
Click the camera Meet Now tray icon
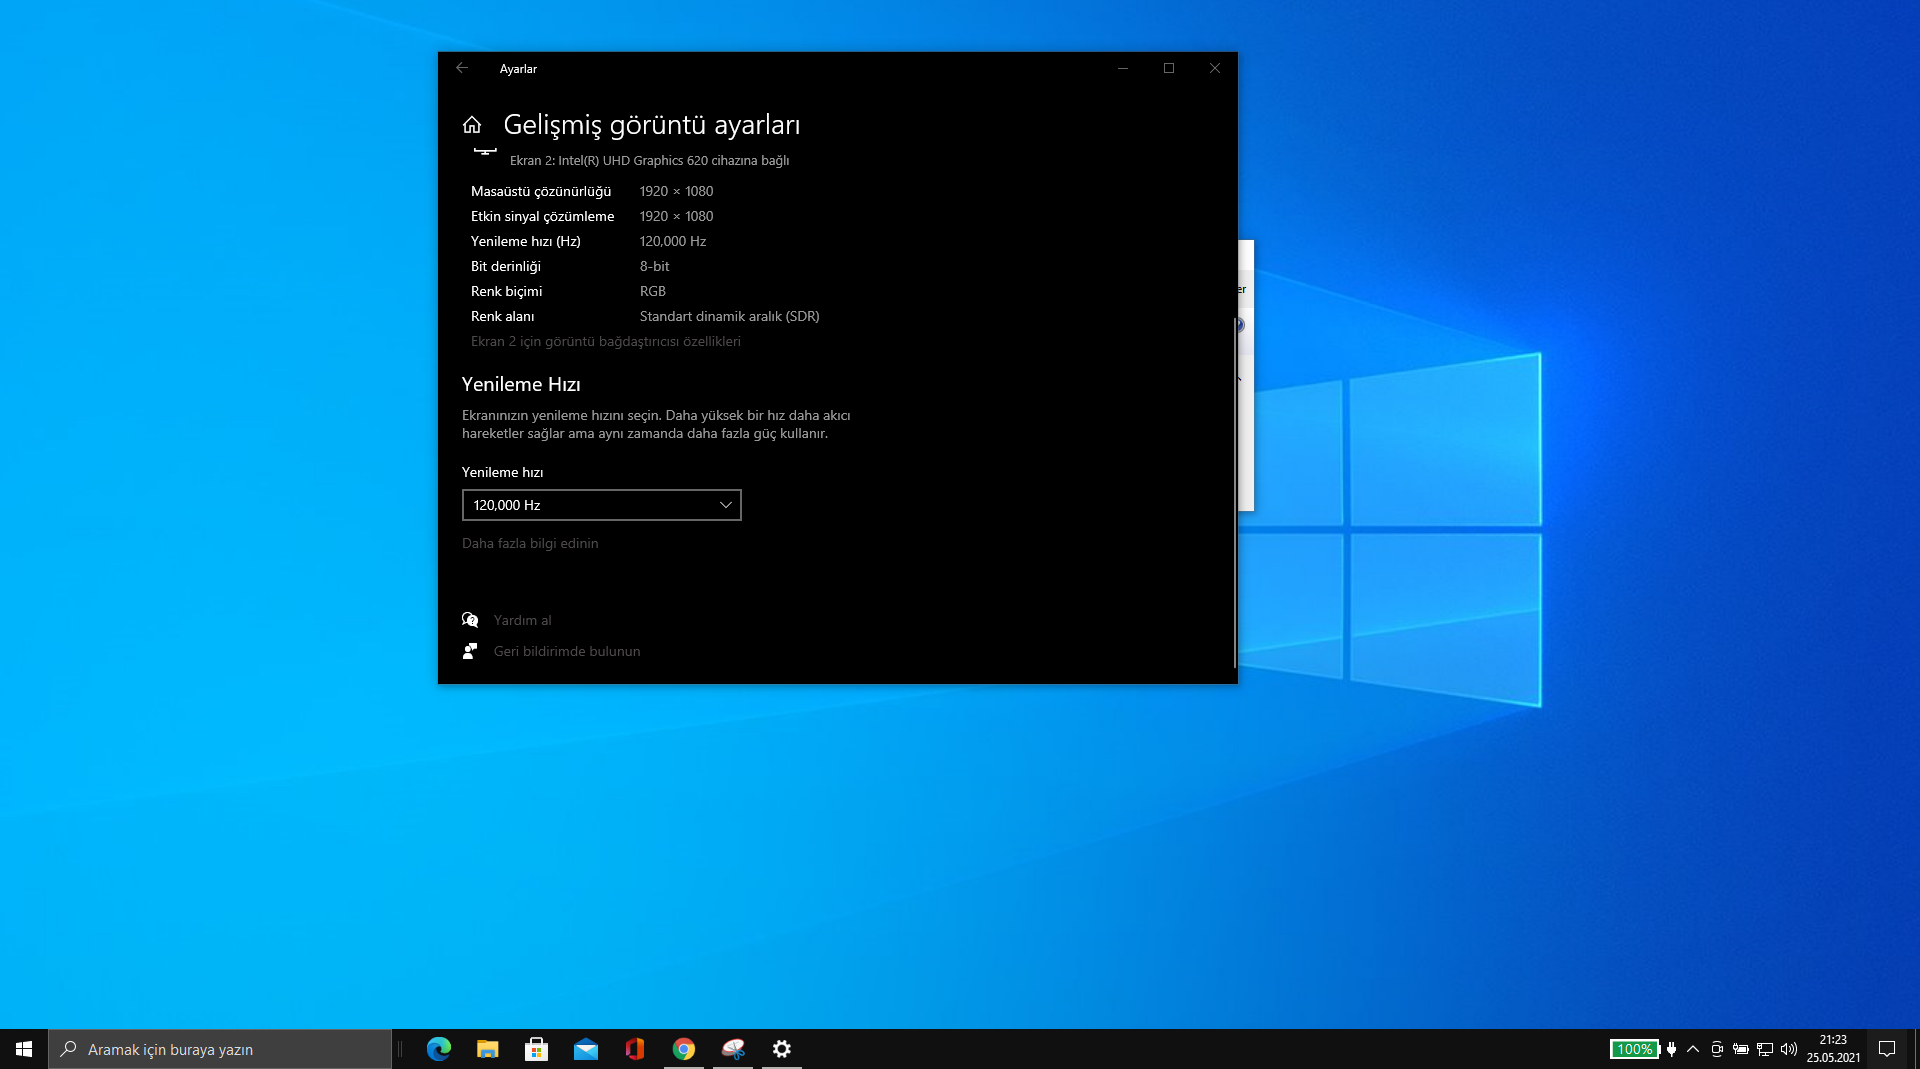tap(1717, 1049)
